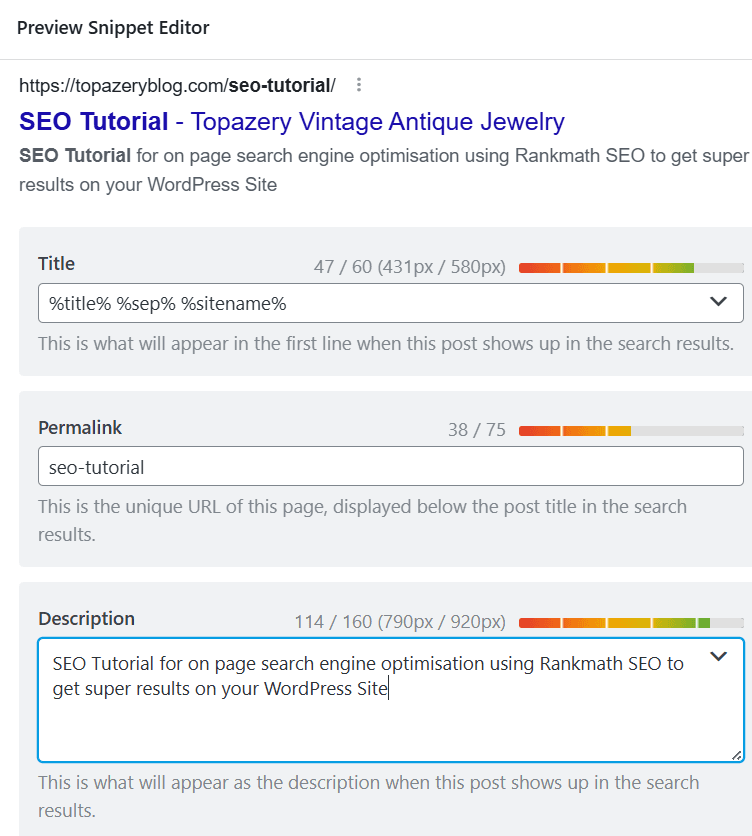
Task: Click the 114 / 160 description character counter
Action: tap(400, 622)
